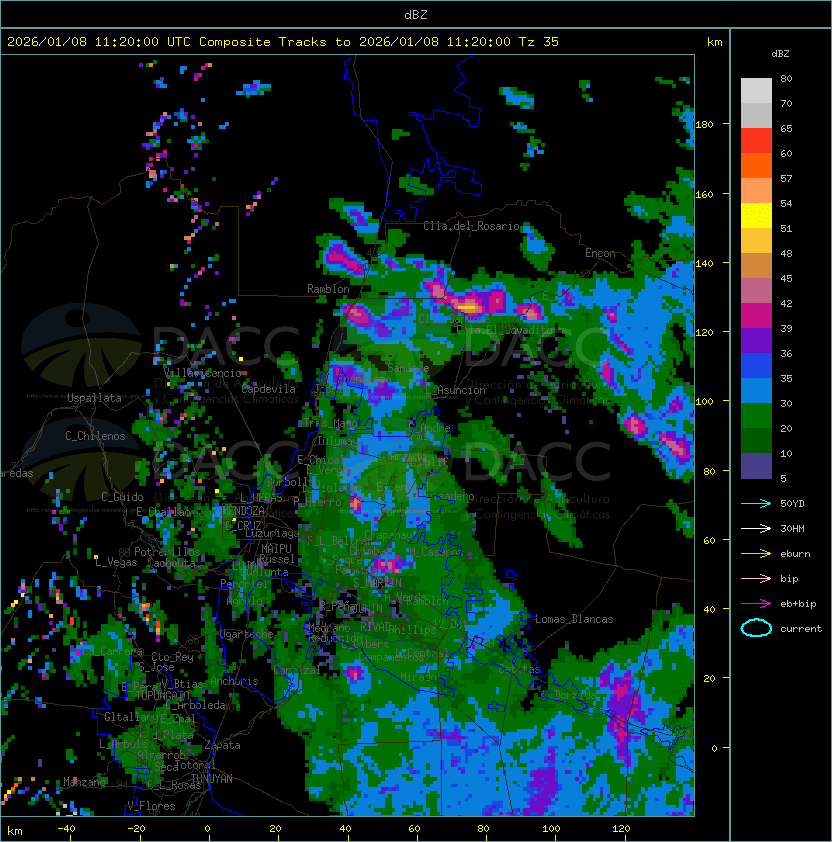Click the '54' label on the color scale
The width and height of the screenshot is (832, 842).
click(786, 204)
